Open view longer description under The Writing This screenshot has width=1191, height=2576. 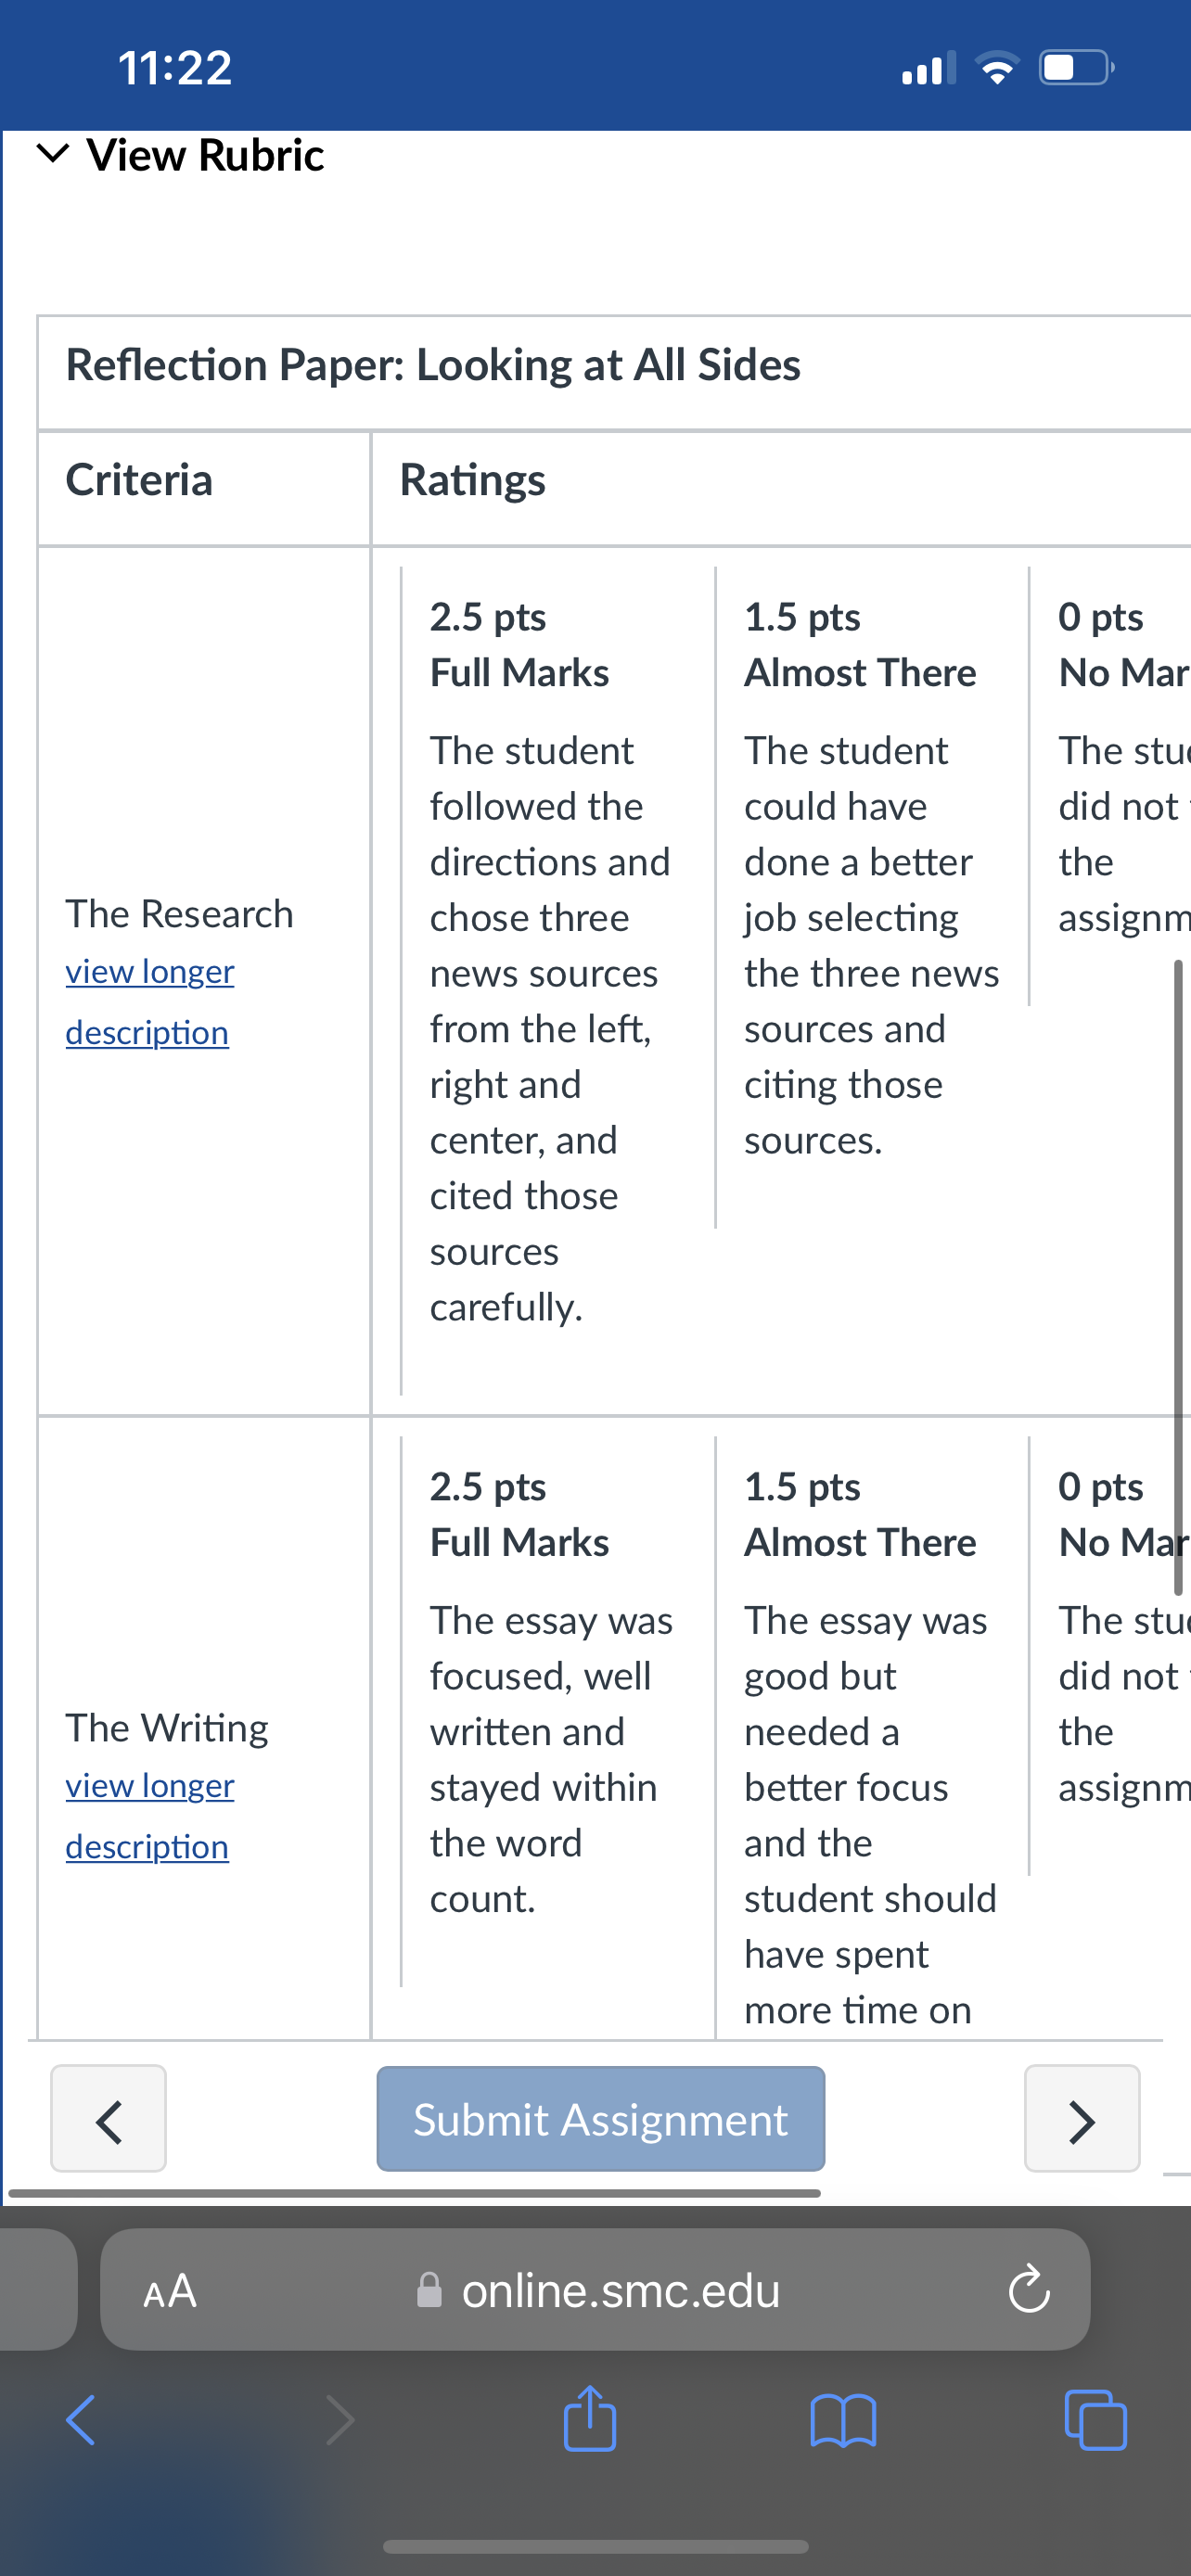pyautogui.click(x=150, y=1816)
